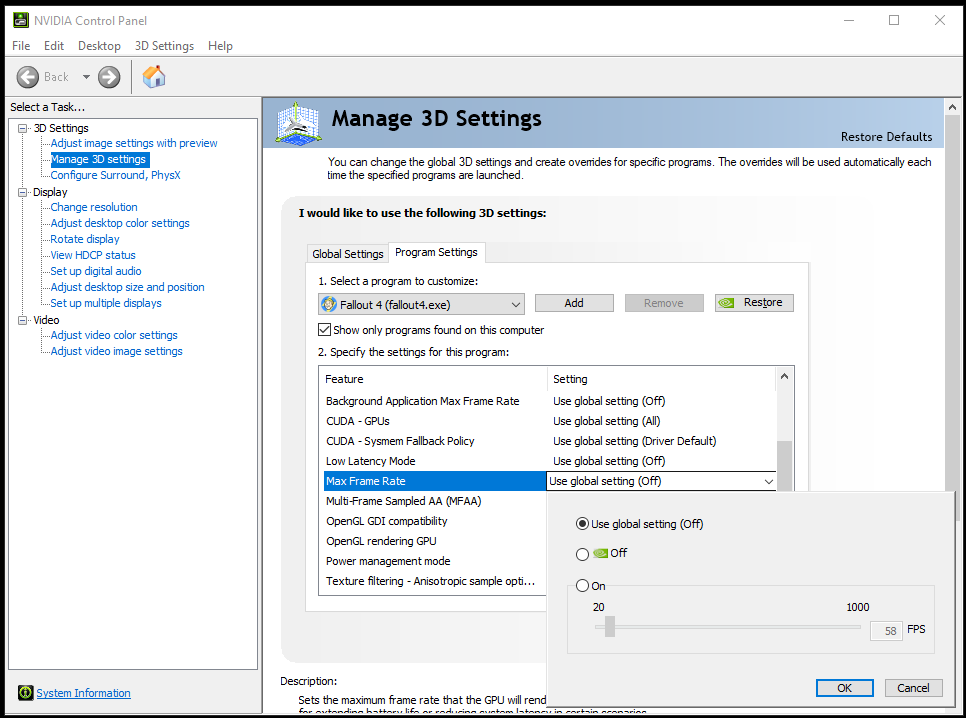
Task: Click the Forward arrow icon
Action: point(109,77)
